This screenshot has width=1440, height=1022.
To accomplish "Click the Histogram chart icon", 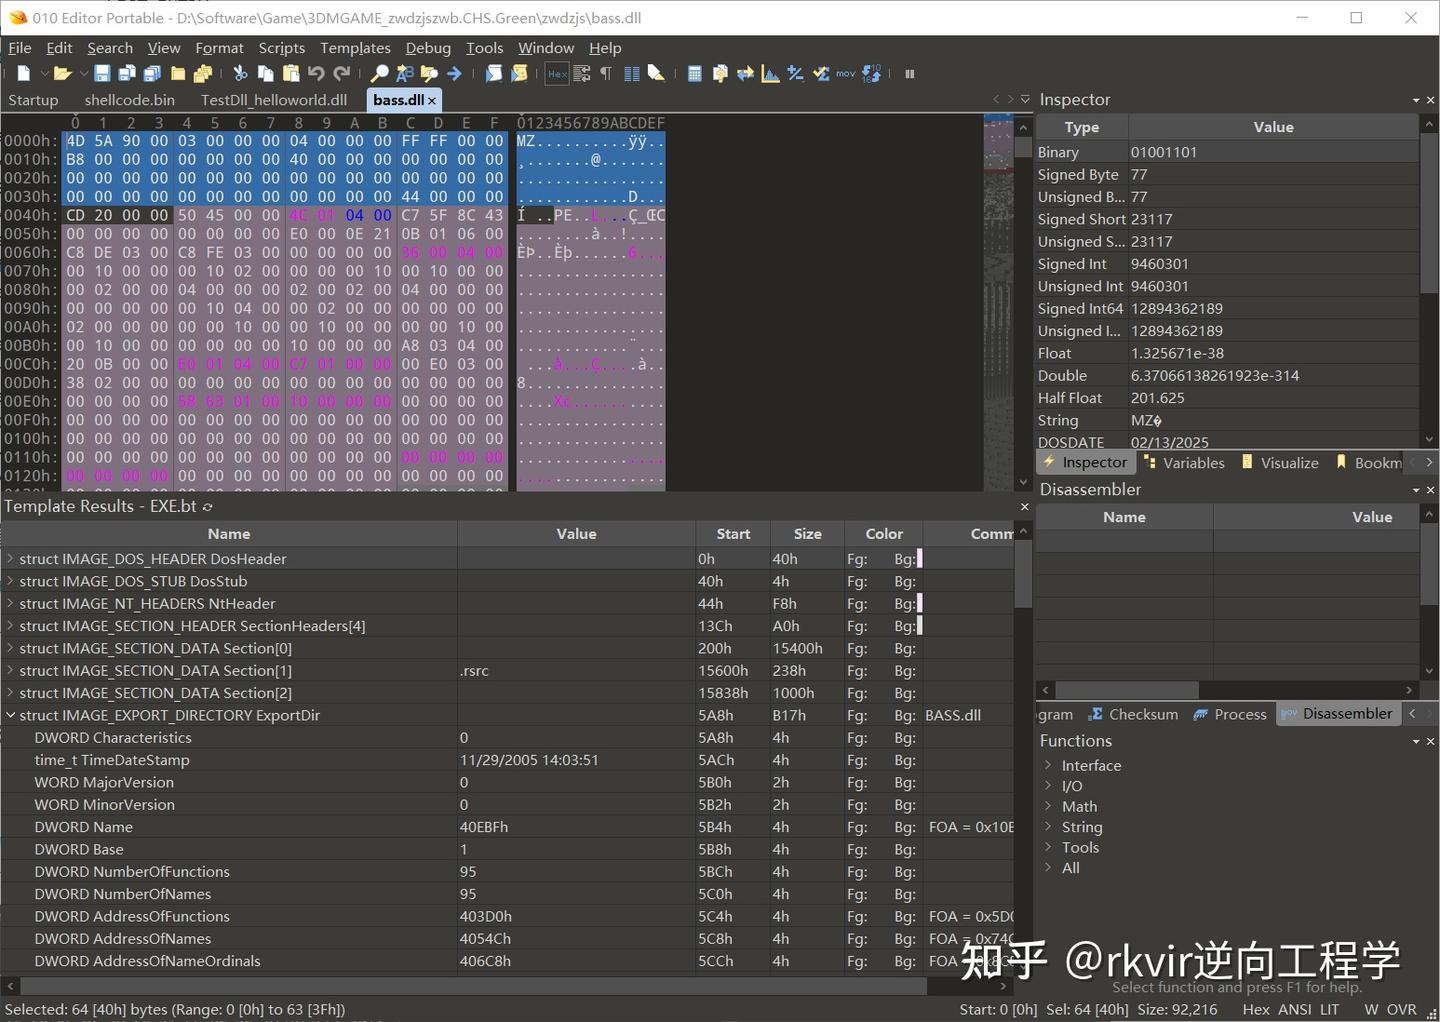I will point(770,74).
